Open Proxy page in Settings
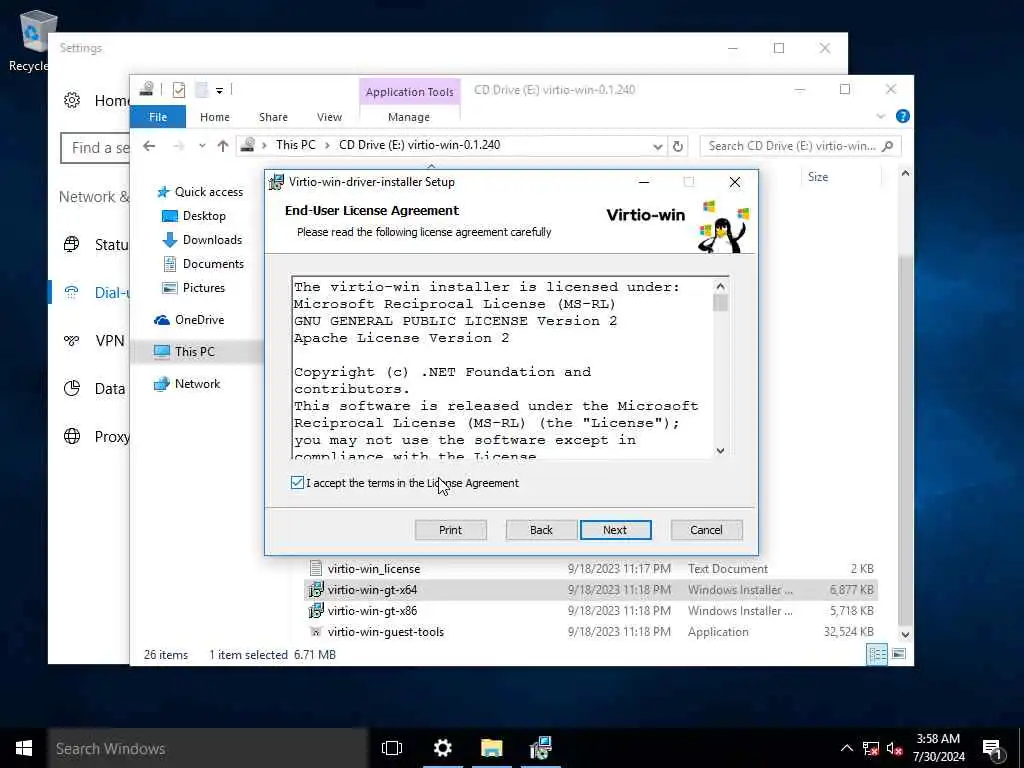Viewport: 1024px width, 768px height. click(x=95, y=436)
